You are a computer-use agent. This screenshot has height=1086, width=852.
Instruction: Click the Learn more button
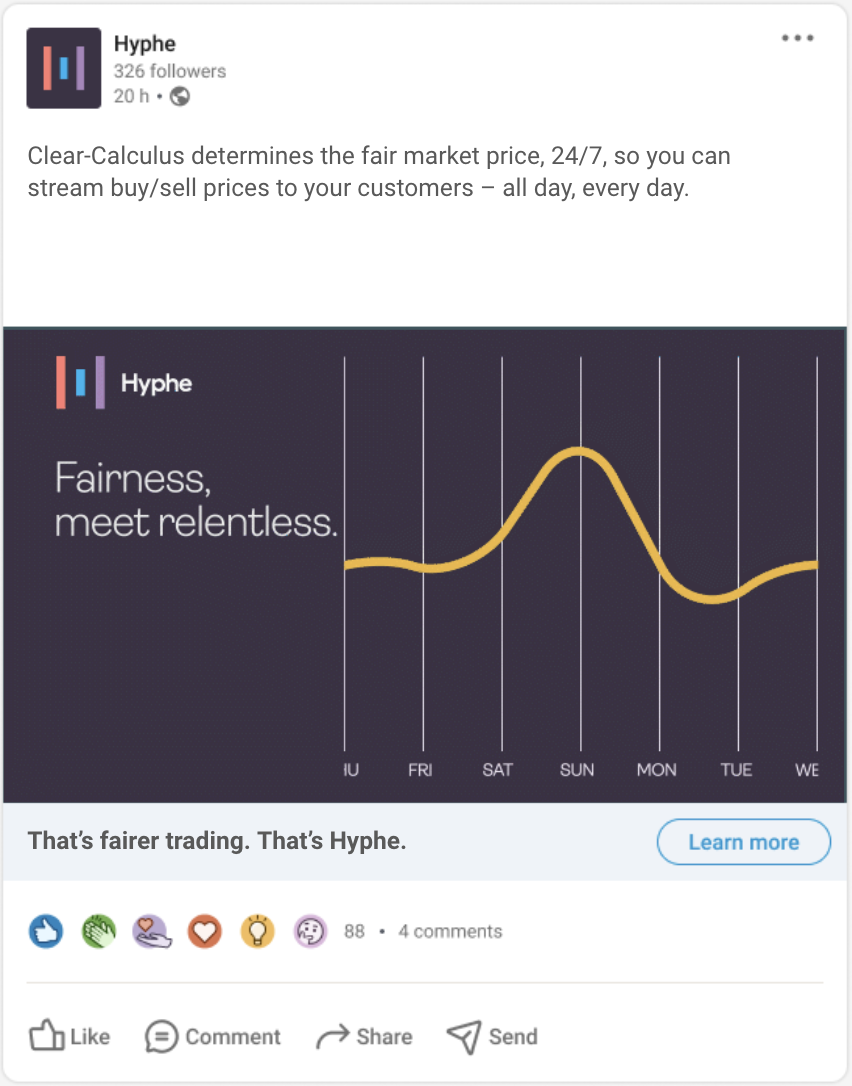pyautogui.click(x=743, y=842)
